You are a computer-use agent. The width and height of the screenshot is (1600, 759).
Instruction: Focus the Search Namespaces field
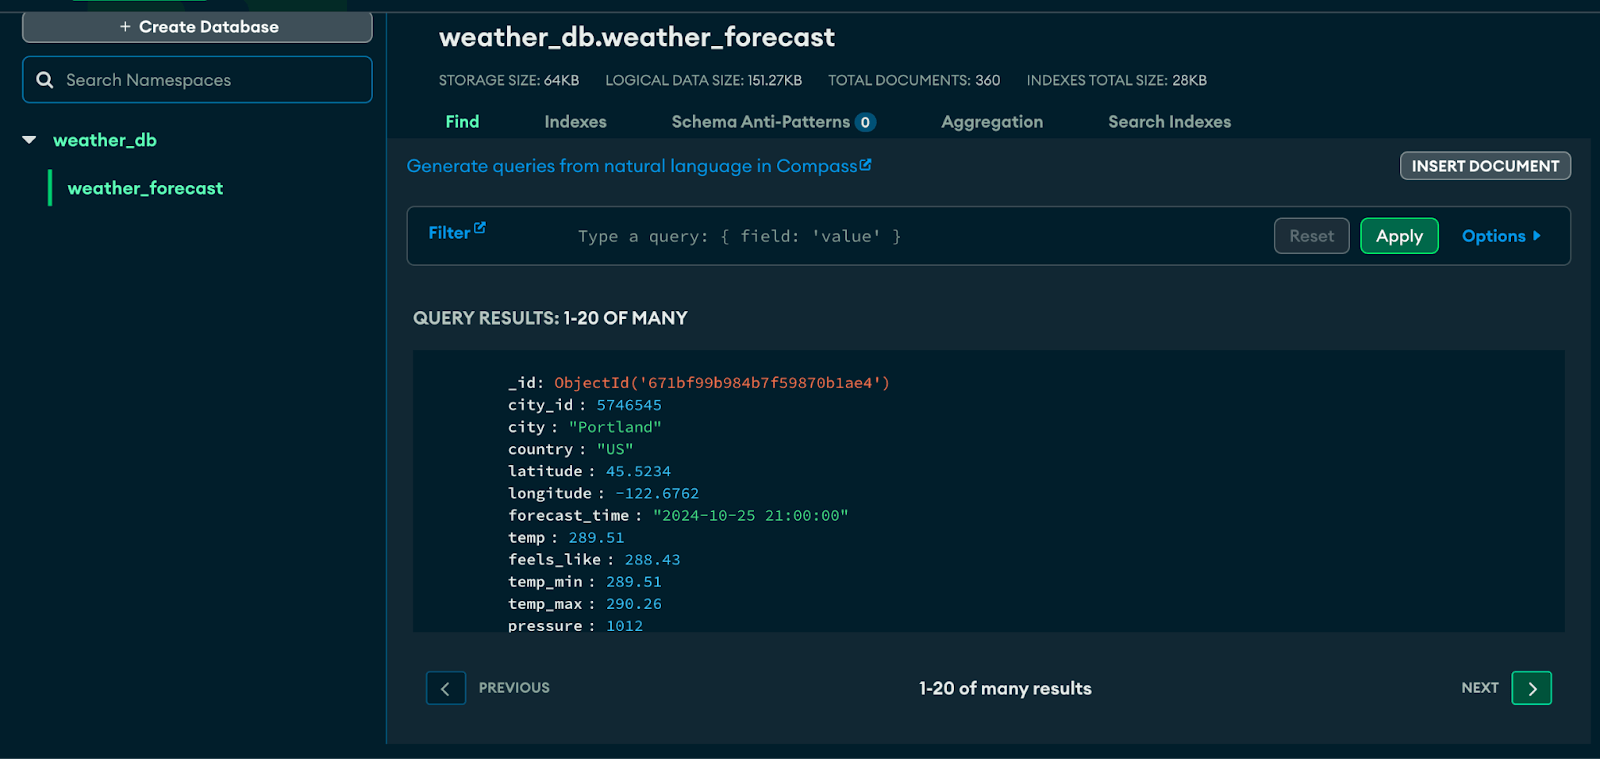(197, 80)
